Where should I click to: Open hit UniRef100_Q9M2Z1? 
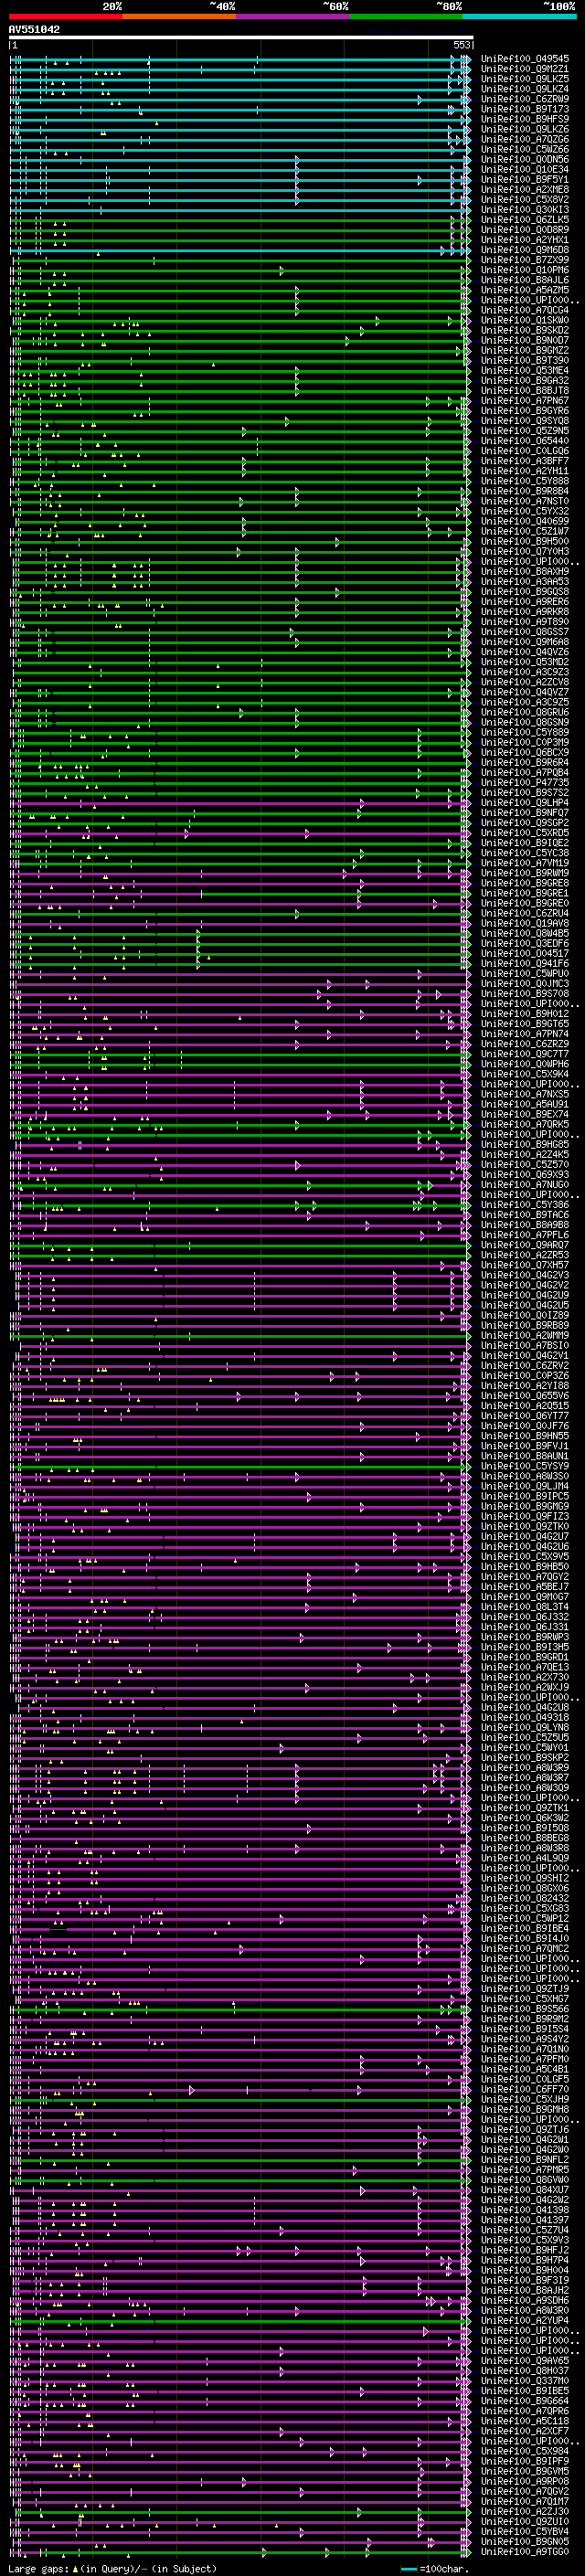click(525, 69)
